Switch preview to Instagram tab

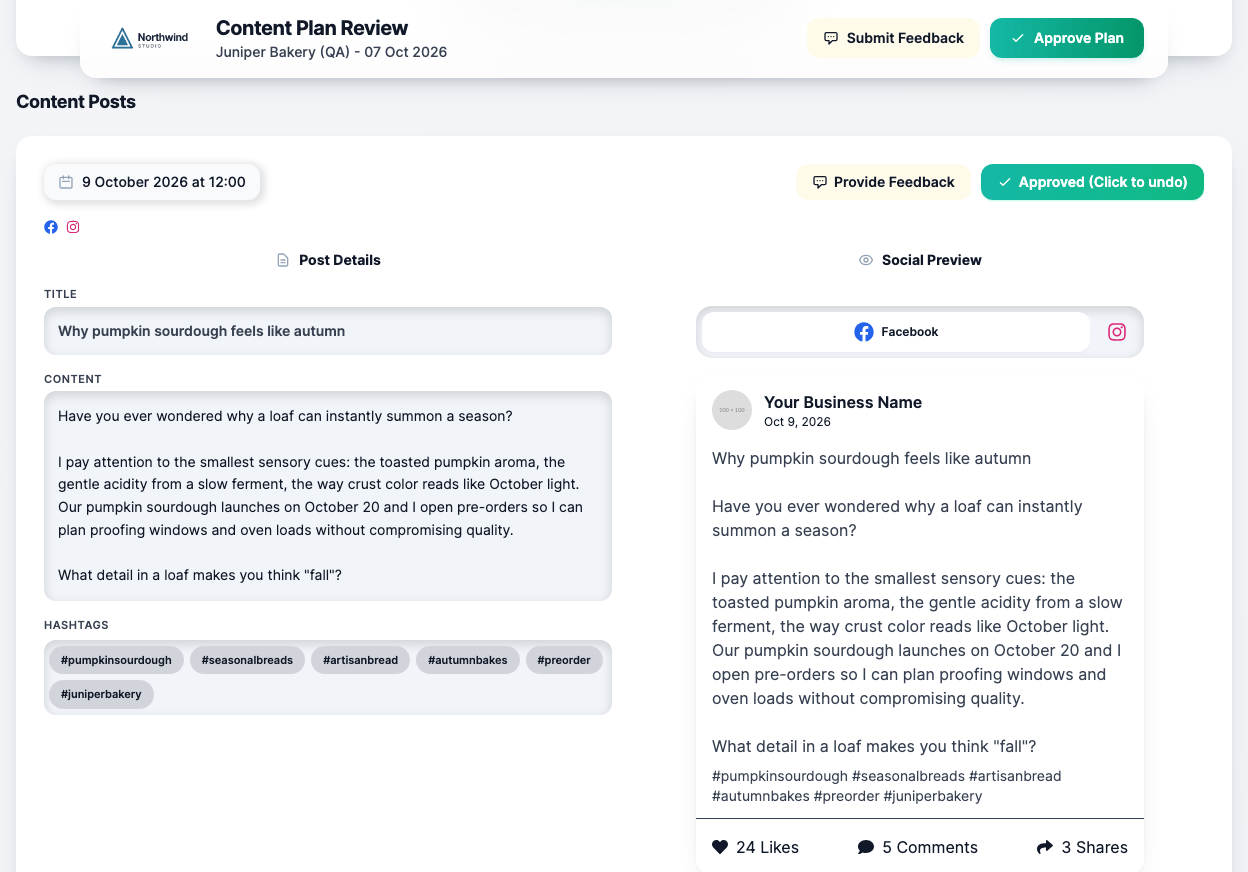[x=1117, y=332]
